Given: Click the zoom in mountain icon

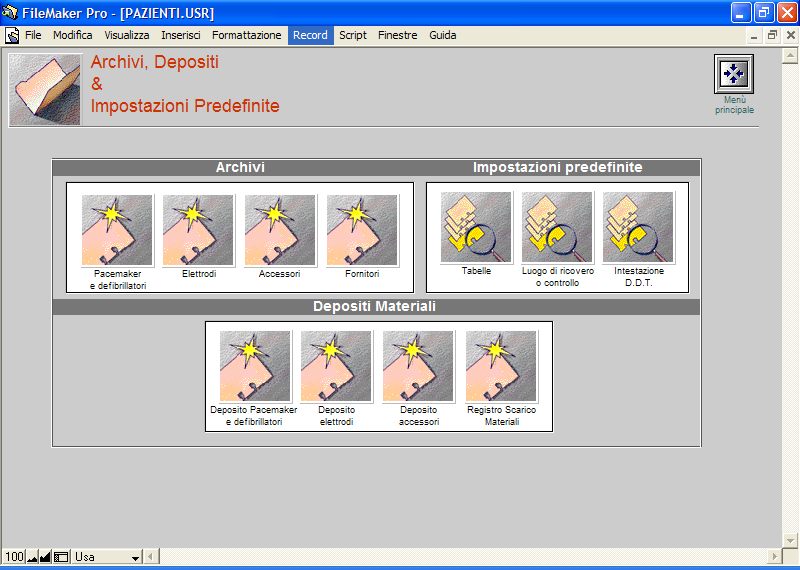Looking at the screenshot, I should click(x=45, y=557).
